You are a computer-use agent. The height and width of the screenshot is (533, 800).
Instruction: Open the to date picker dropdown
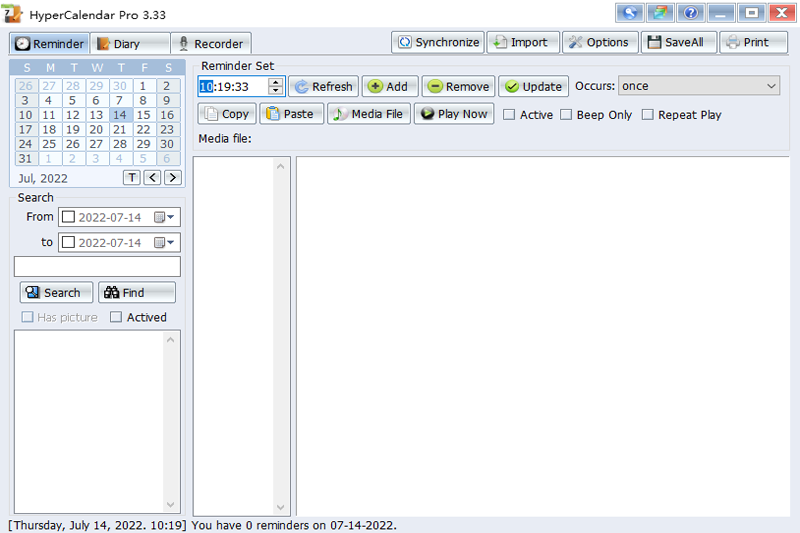(165, 242)
